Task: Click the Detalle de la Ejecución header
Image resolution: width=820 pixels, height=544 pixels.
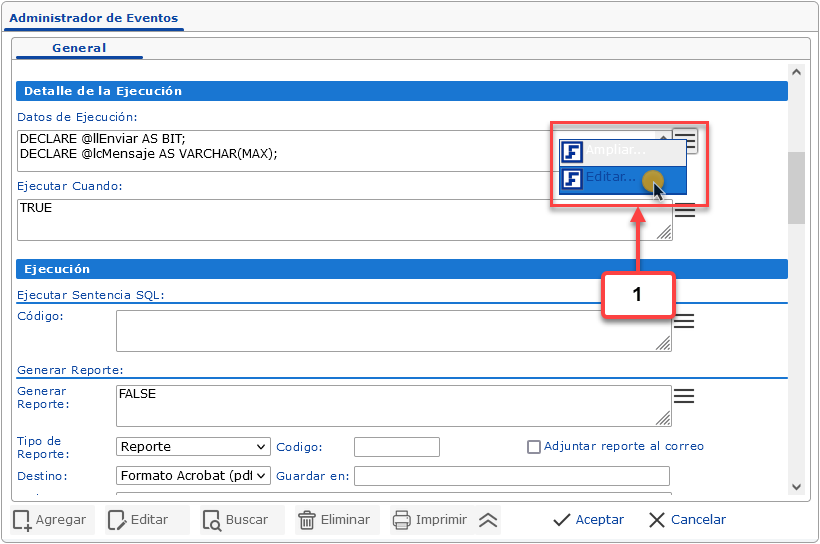Action: point(402,91)
